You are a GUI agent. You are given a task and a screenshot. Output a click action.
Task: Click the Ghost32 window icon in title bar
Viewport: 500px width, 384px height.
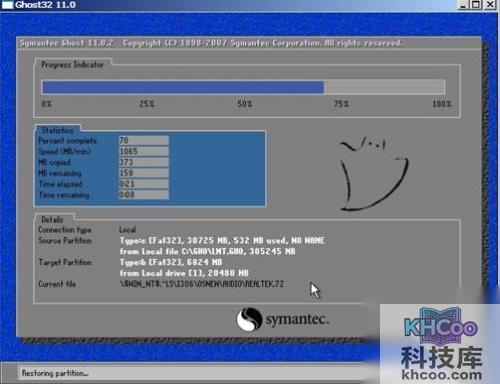[x=7, y=5]
